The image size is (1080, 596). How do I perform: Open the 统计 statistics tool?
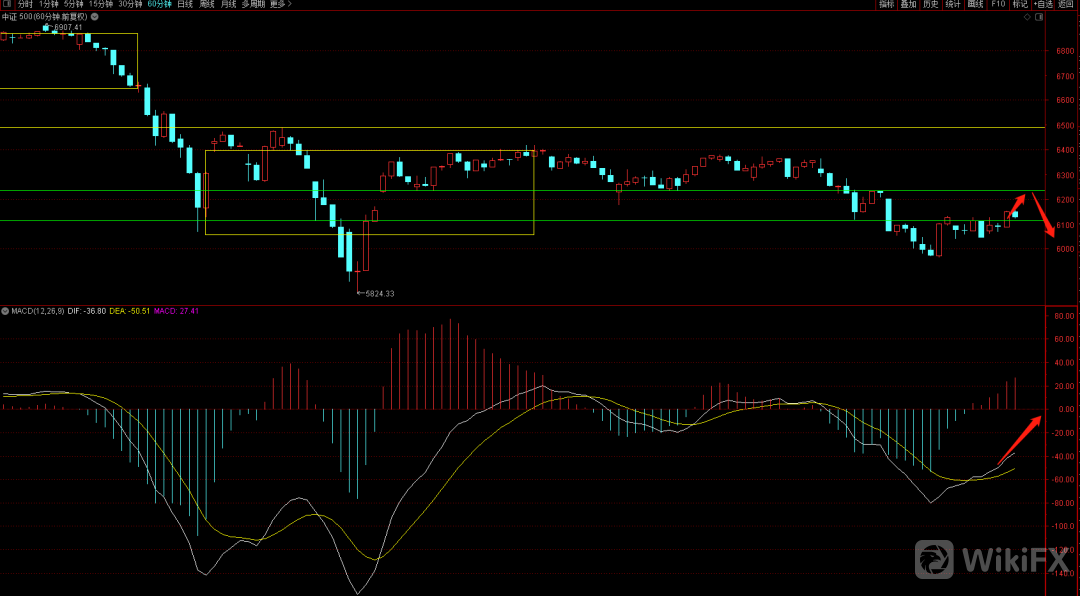(953, 5)
